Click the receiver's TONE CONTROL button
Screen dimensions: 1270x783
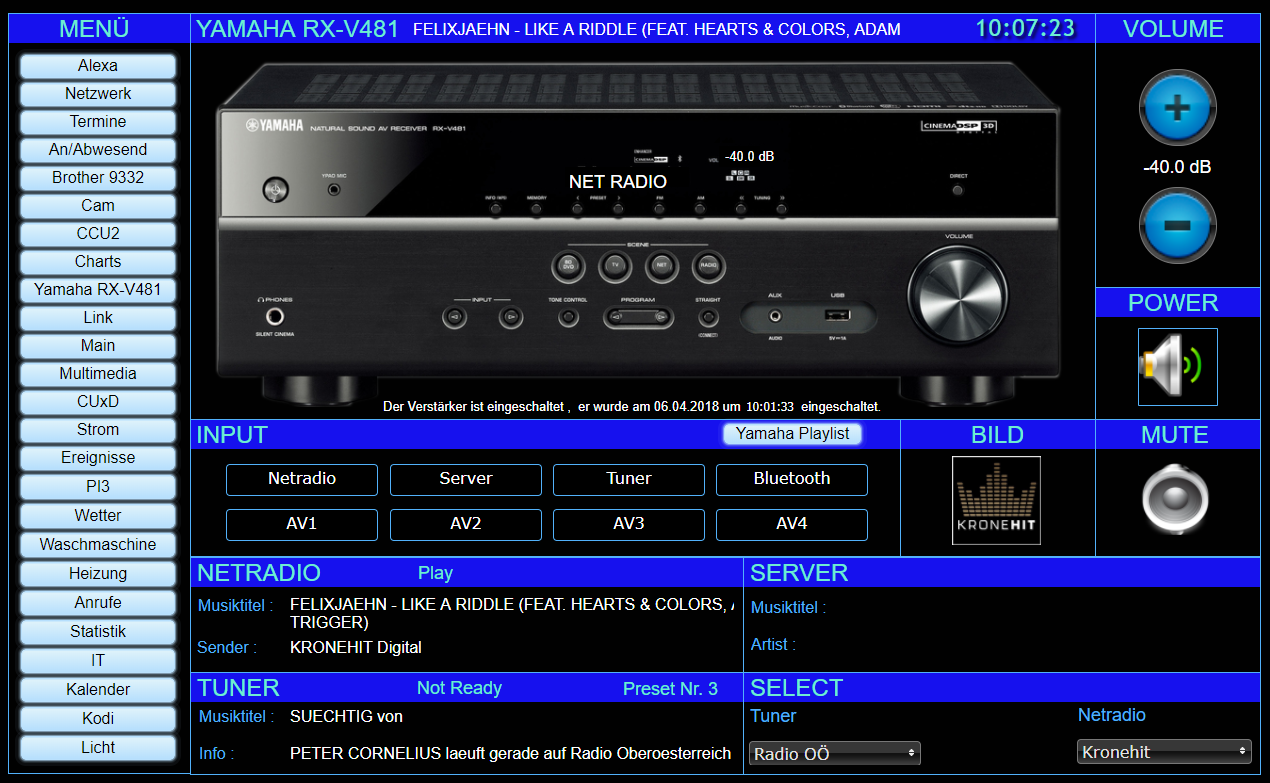pos(568,318)
